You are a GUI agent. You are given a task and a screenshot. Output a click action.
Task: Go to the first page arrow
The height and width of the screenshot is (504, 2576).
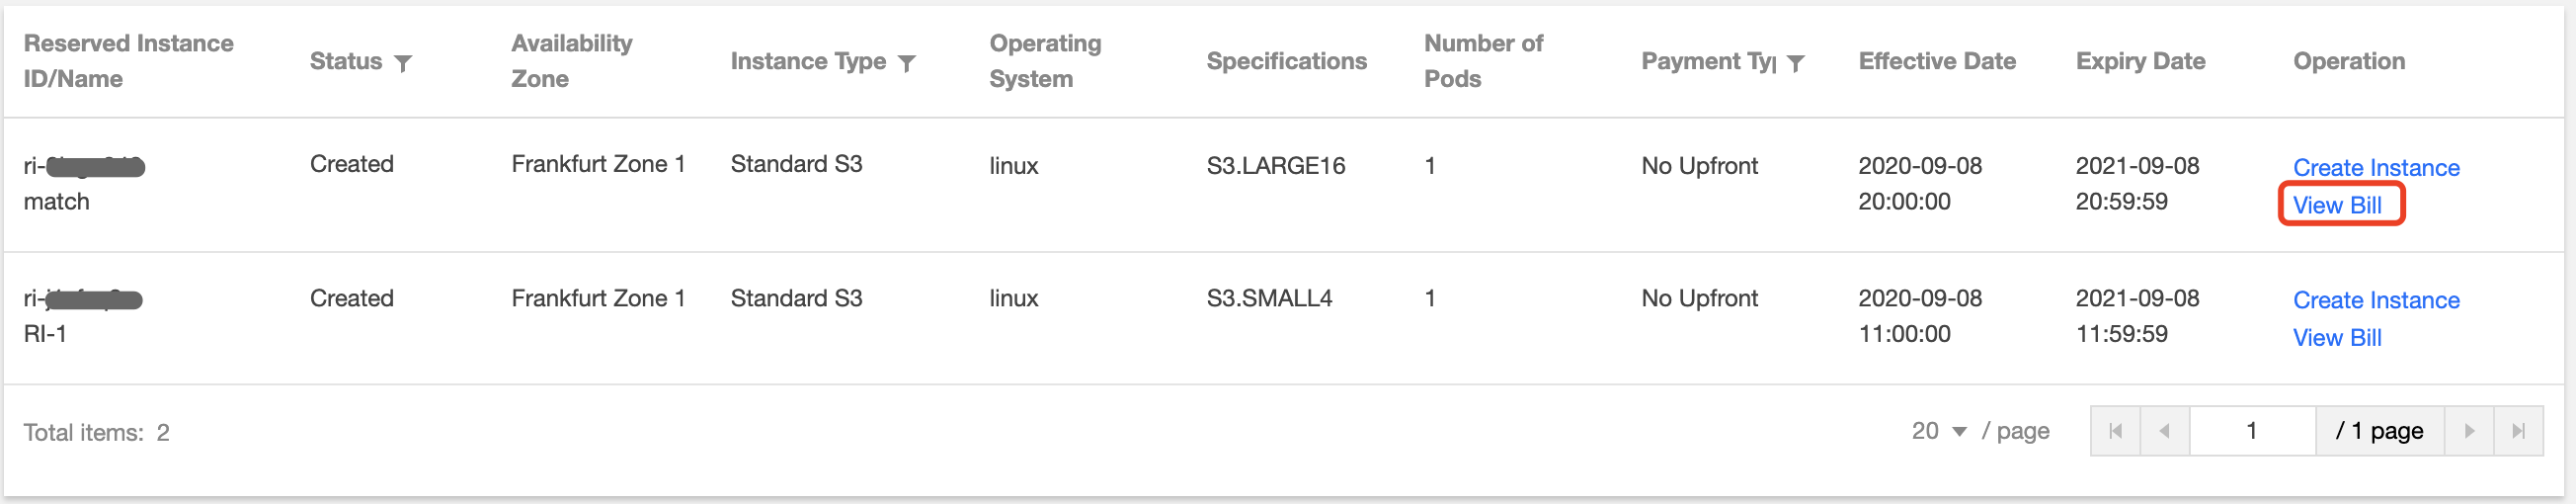(2115, 431)
